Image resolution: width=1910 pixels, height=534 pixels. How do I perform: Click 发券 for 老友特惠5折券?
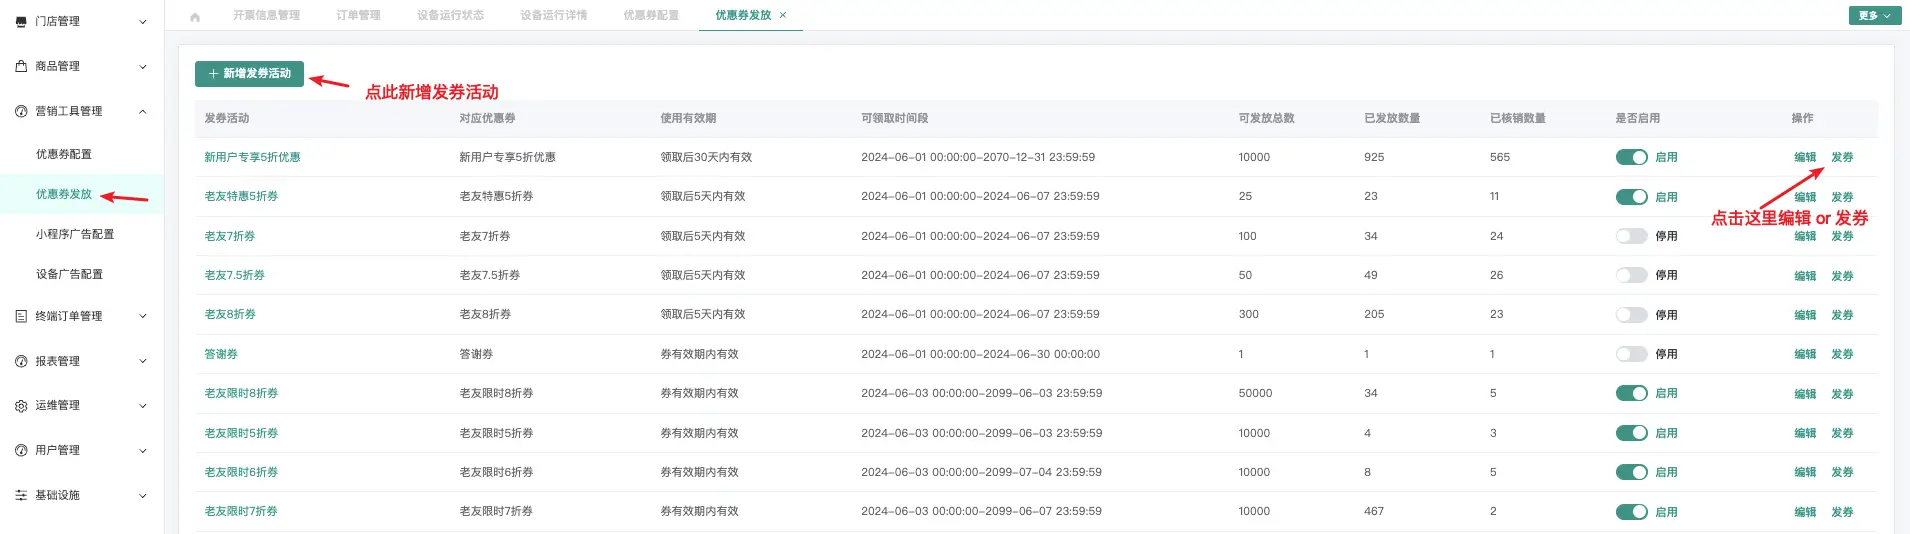click(x=1842, y=197)
